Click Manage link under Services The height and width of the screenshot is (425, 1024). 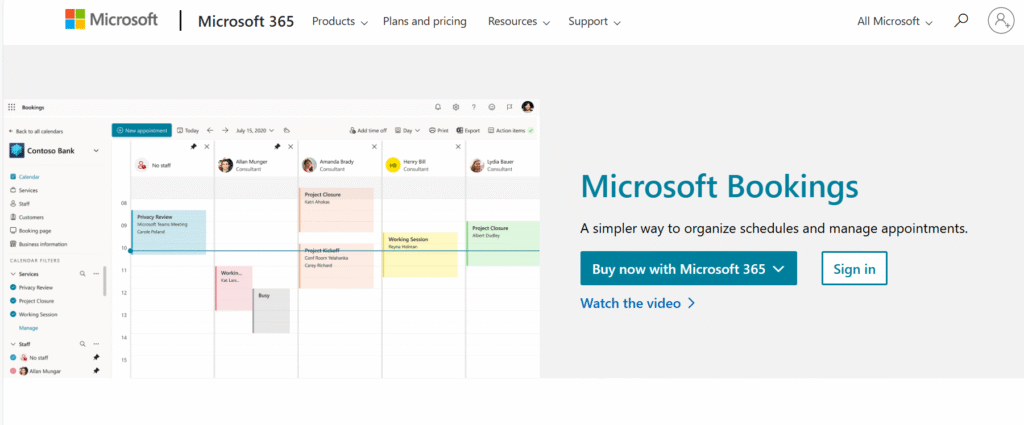coord(28,328)
